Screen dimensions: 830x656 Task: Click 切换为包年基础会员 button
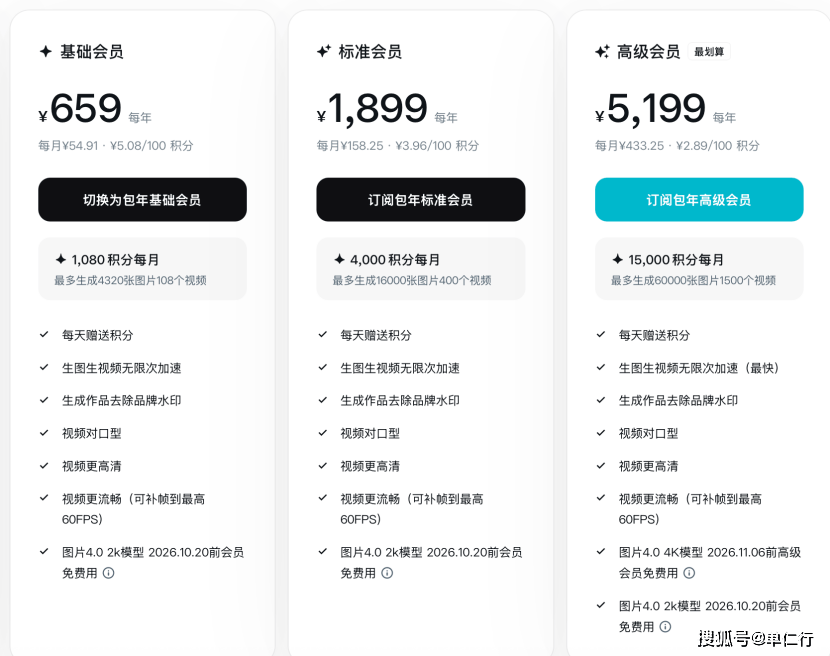[x=142, y=200]
